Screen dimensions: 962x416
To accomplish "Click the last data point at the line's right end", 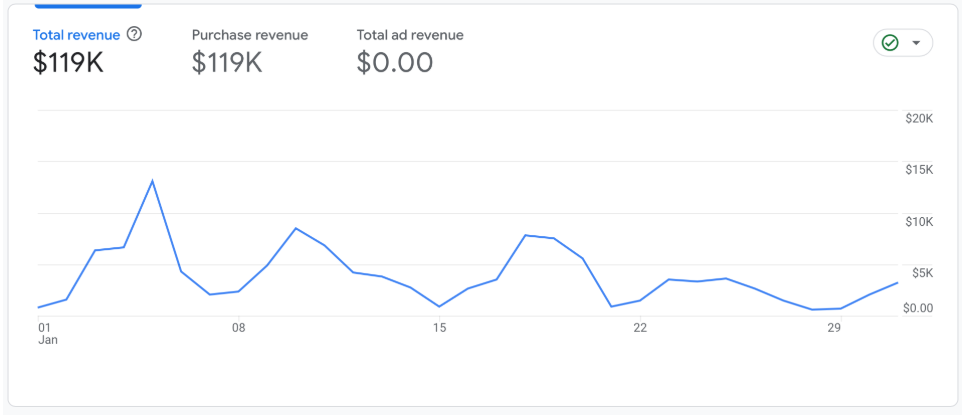I will [897, 283].
